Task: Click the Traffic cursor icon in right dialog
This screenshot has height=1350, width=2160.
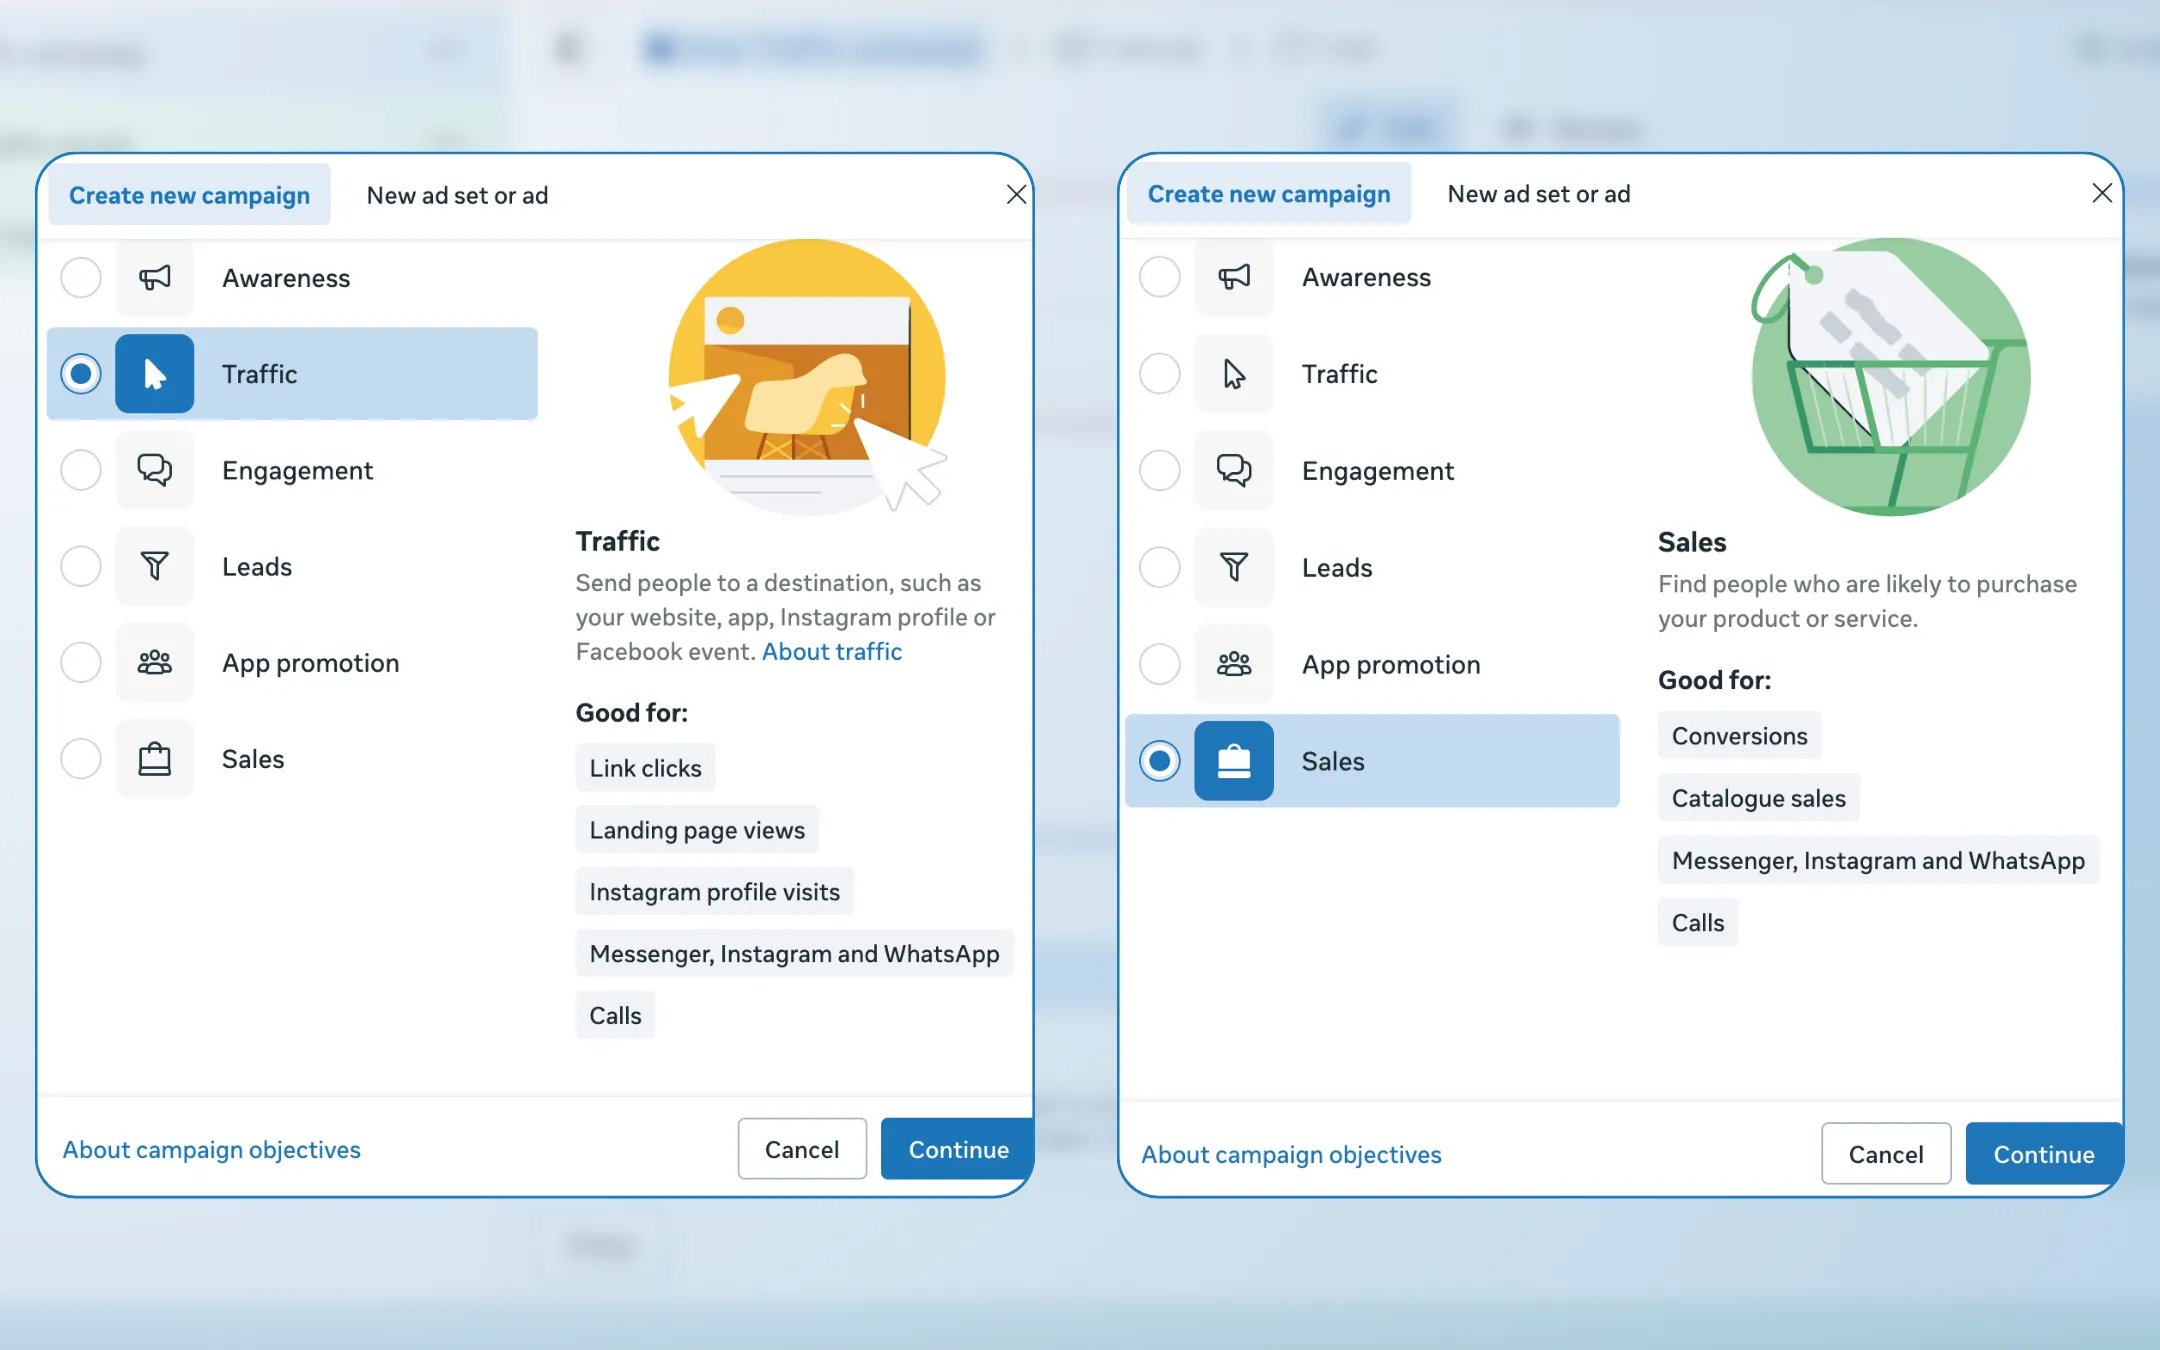Action: [x=1234, y=374]
